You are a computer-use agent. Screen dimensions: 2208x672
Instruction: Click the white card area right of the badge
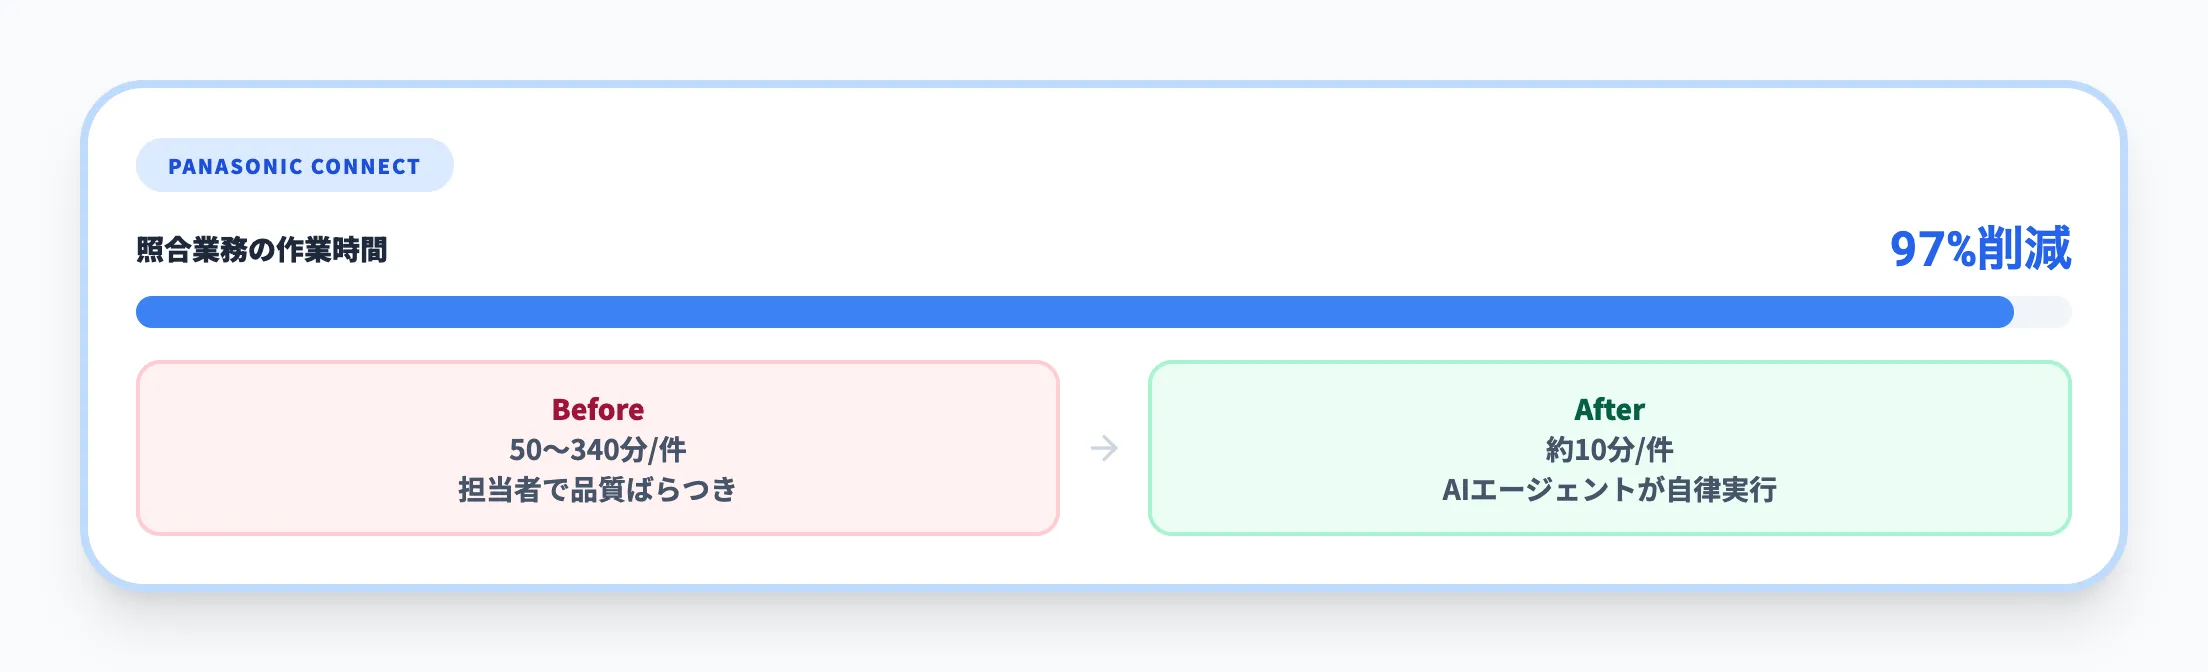click(x=1100, y=166)
